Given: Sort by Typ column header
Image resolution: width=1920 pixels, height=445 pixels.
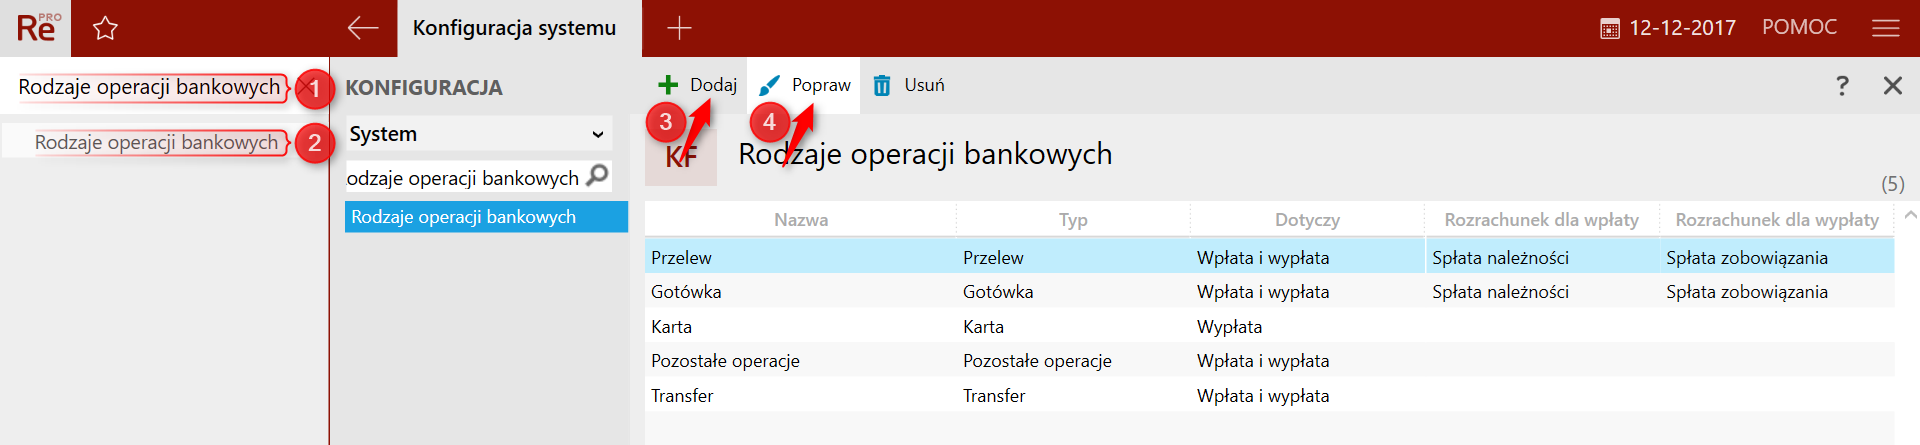Looking at the screenshot, I should point(1073,220).
